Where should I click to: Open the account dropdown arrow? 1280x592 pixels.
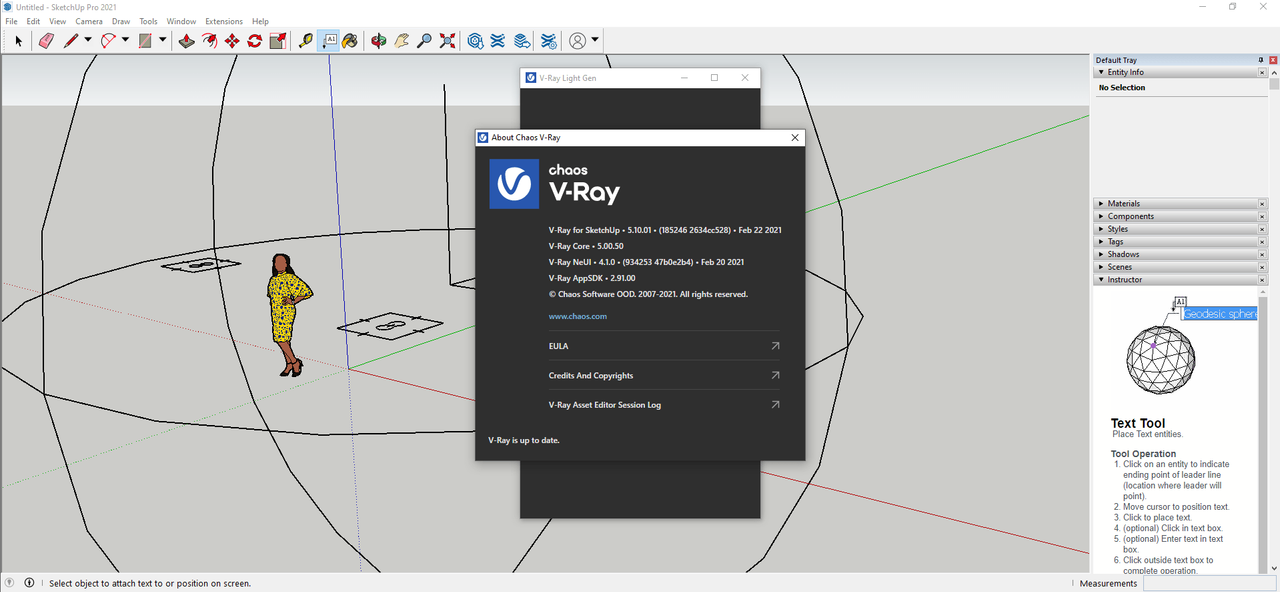click(595, 41)
